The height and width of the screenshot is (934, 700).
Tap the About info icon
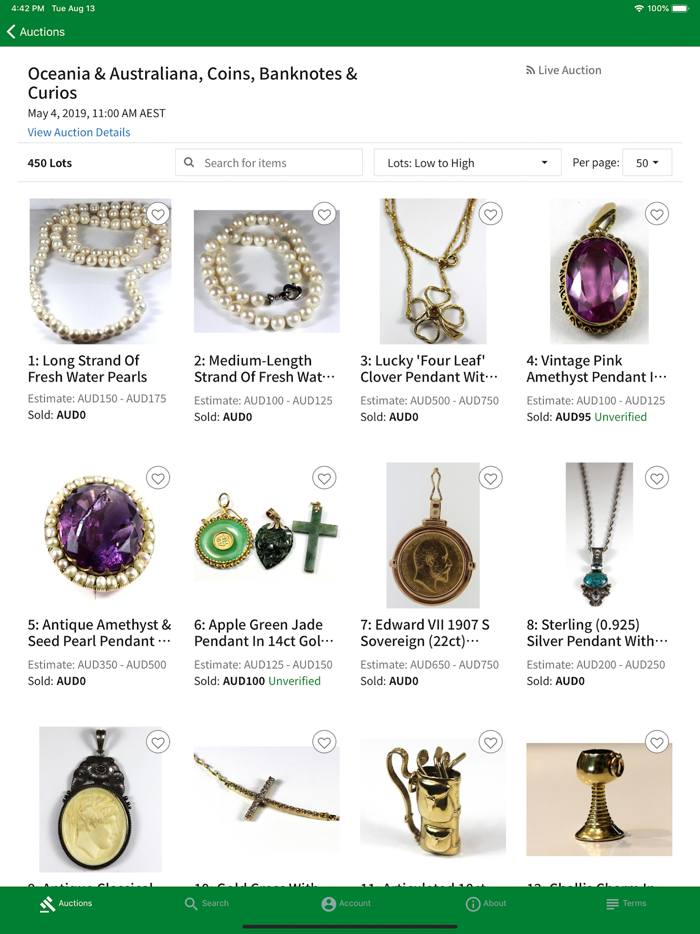[485, 903]
